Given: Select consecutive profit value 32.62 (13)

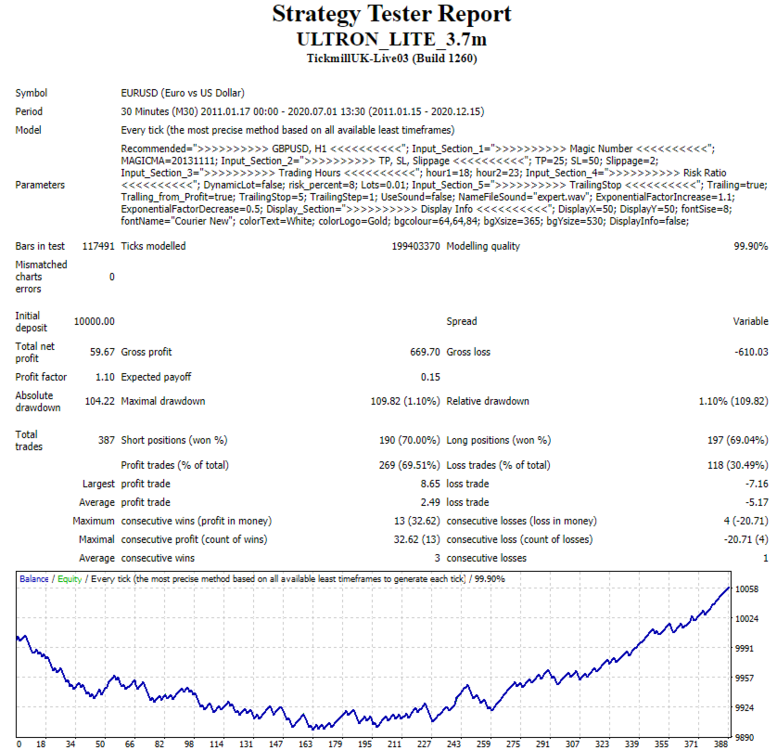Looking at the screenshot, I should tap(417, 540).
